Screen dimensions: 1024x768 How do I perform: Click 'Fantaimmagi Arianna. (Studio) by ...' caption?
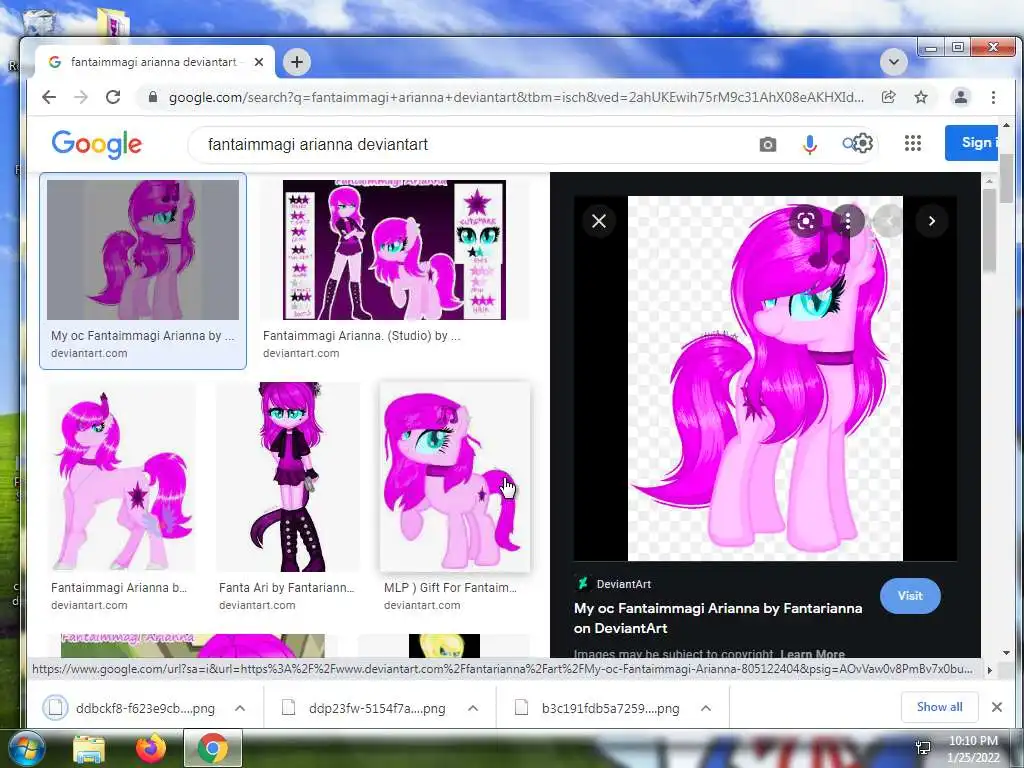tap(361, 336)
